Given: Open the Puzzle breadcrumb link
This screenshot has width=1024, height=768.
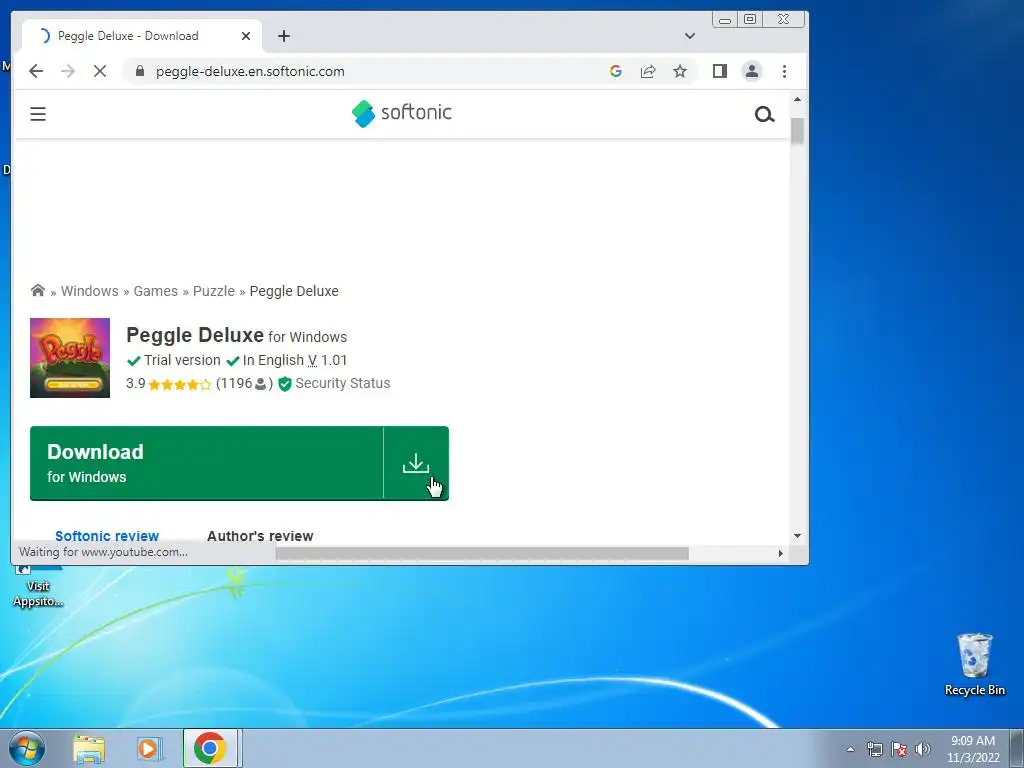Looking at the screenshot, I should (214, 291).
